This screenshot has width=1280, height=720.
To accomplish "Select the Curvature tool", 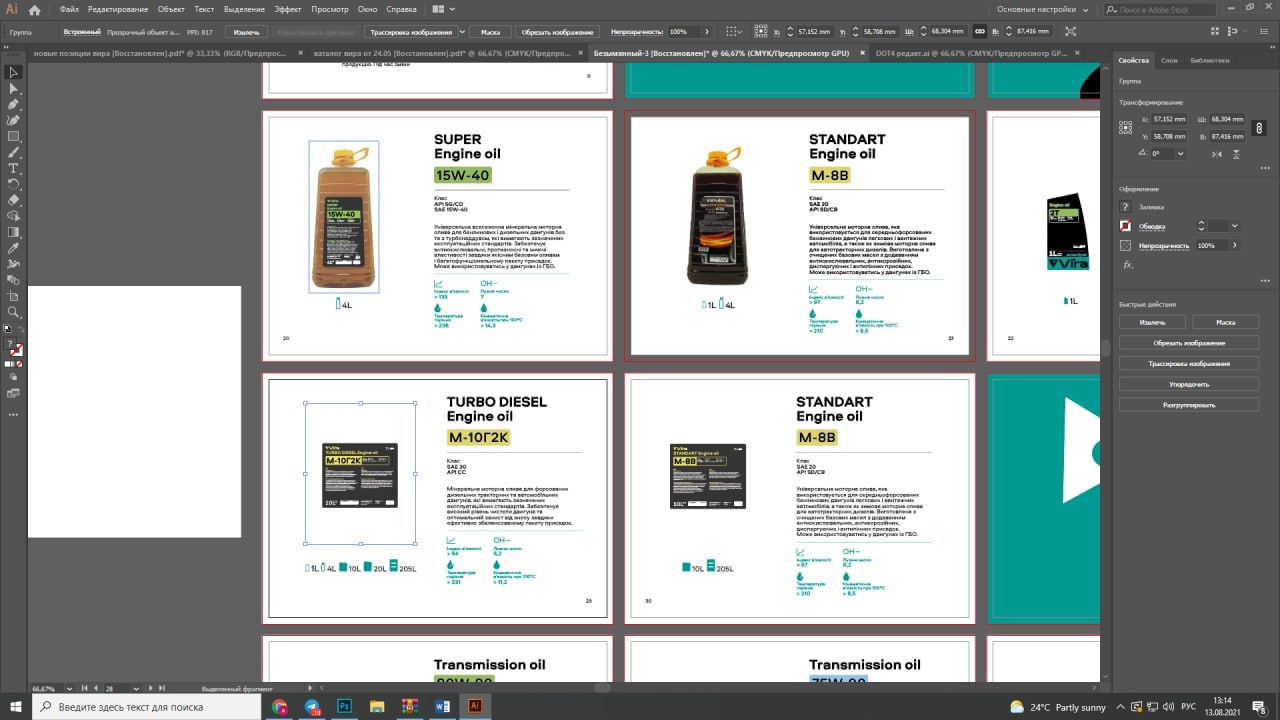I will (x=14, y=120).
